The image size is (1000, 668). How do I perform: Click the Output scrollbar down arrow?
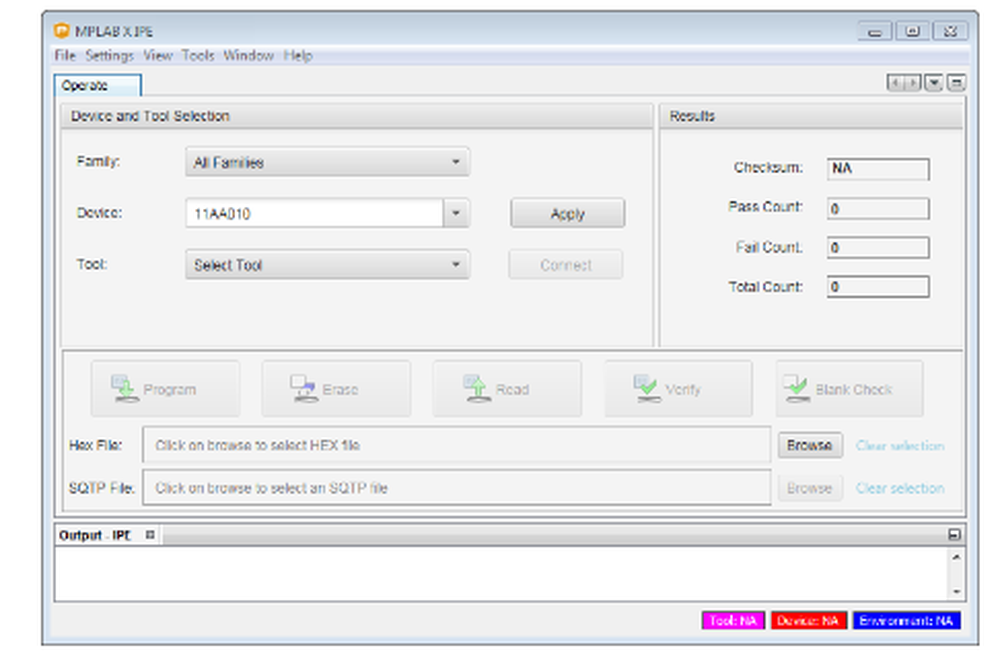(x=956, y=591)
